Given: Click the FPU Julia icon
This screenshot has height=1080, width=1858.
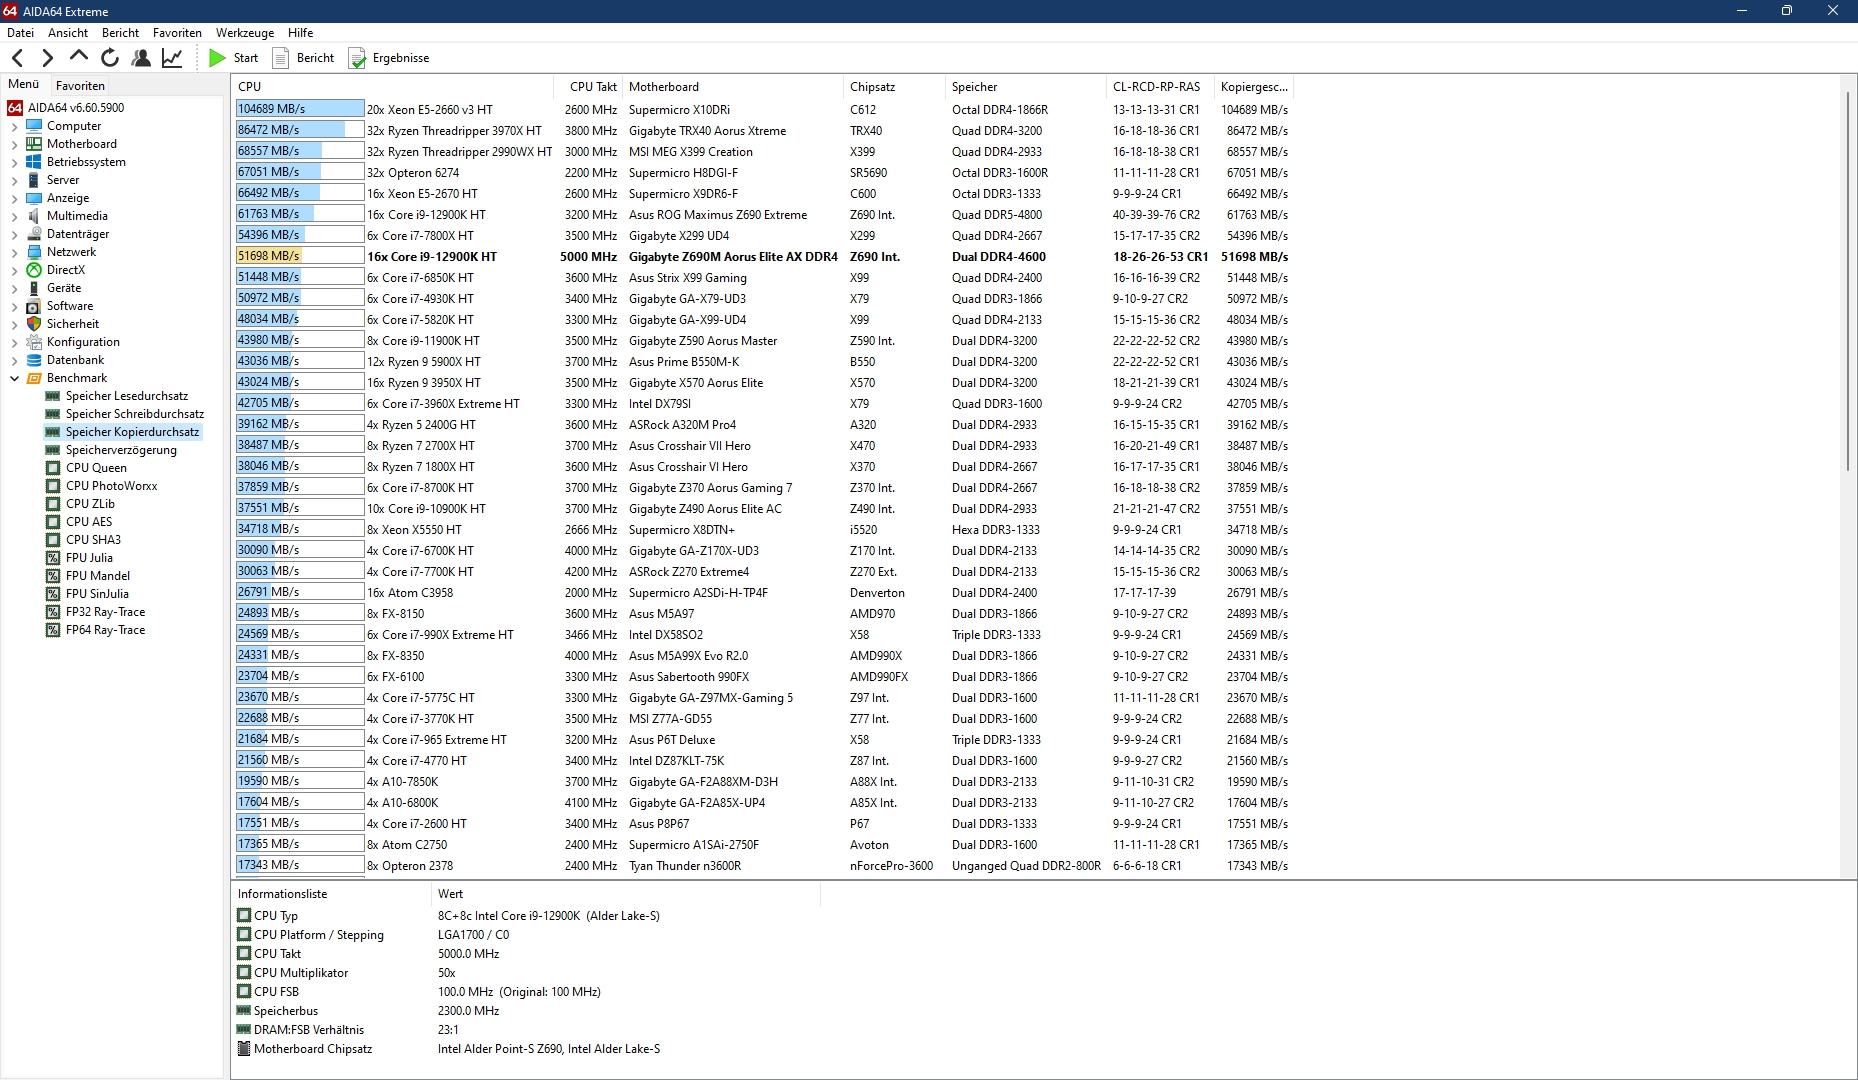Looking at the screenshot, I should [x=53, y=558].
